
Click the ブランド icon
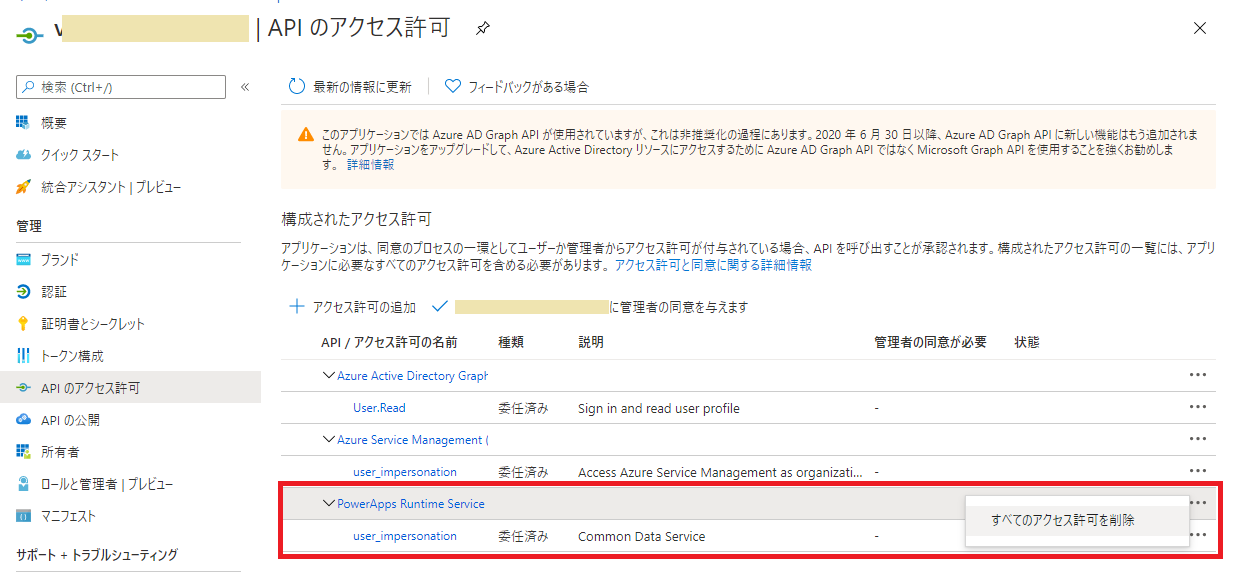[23, 260]
